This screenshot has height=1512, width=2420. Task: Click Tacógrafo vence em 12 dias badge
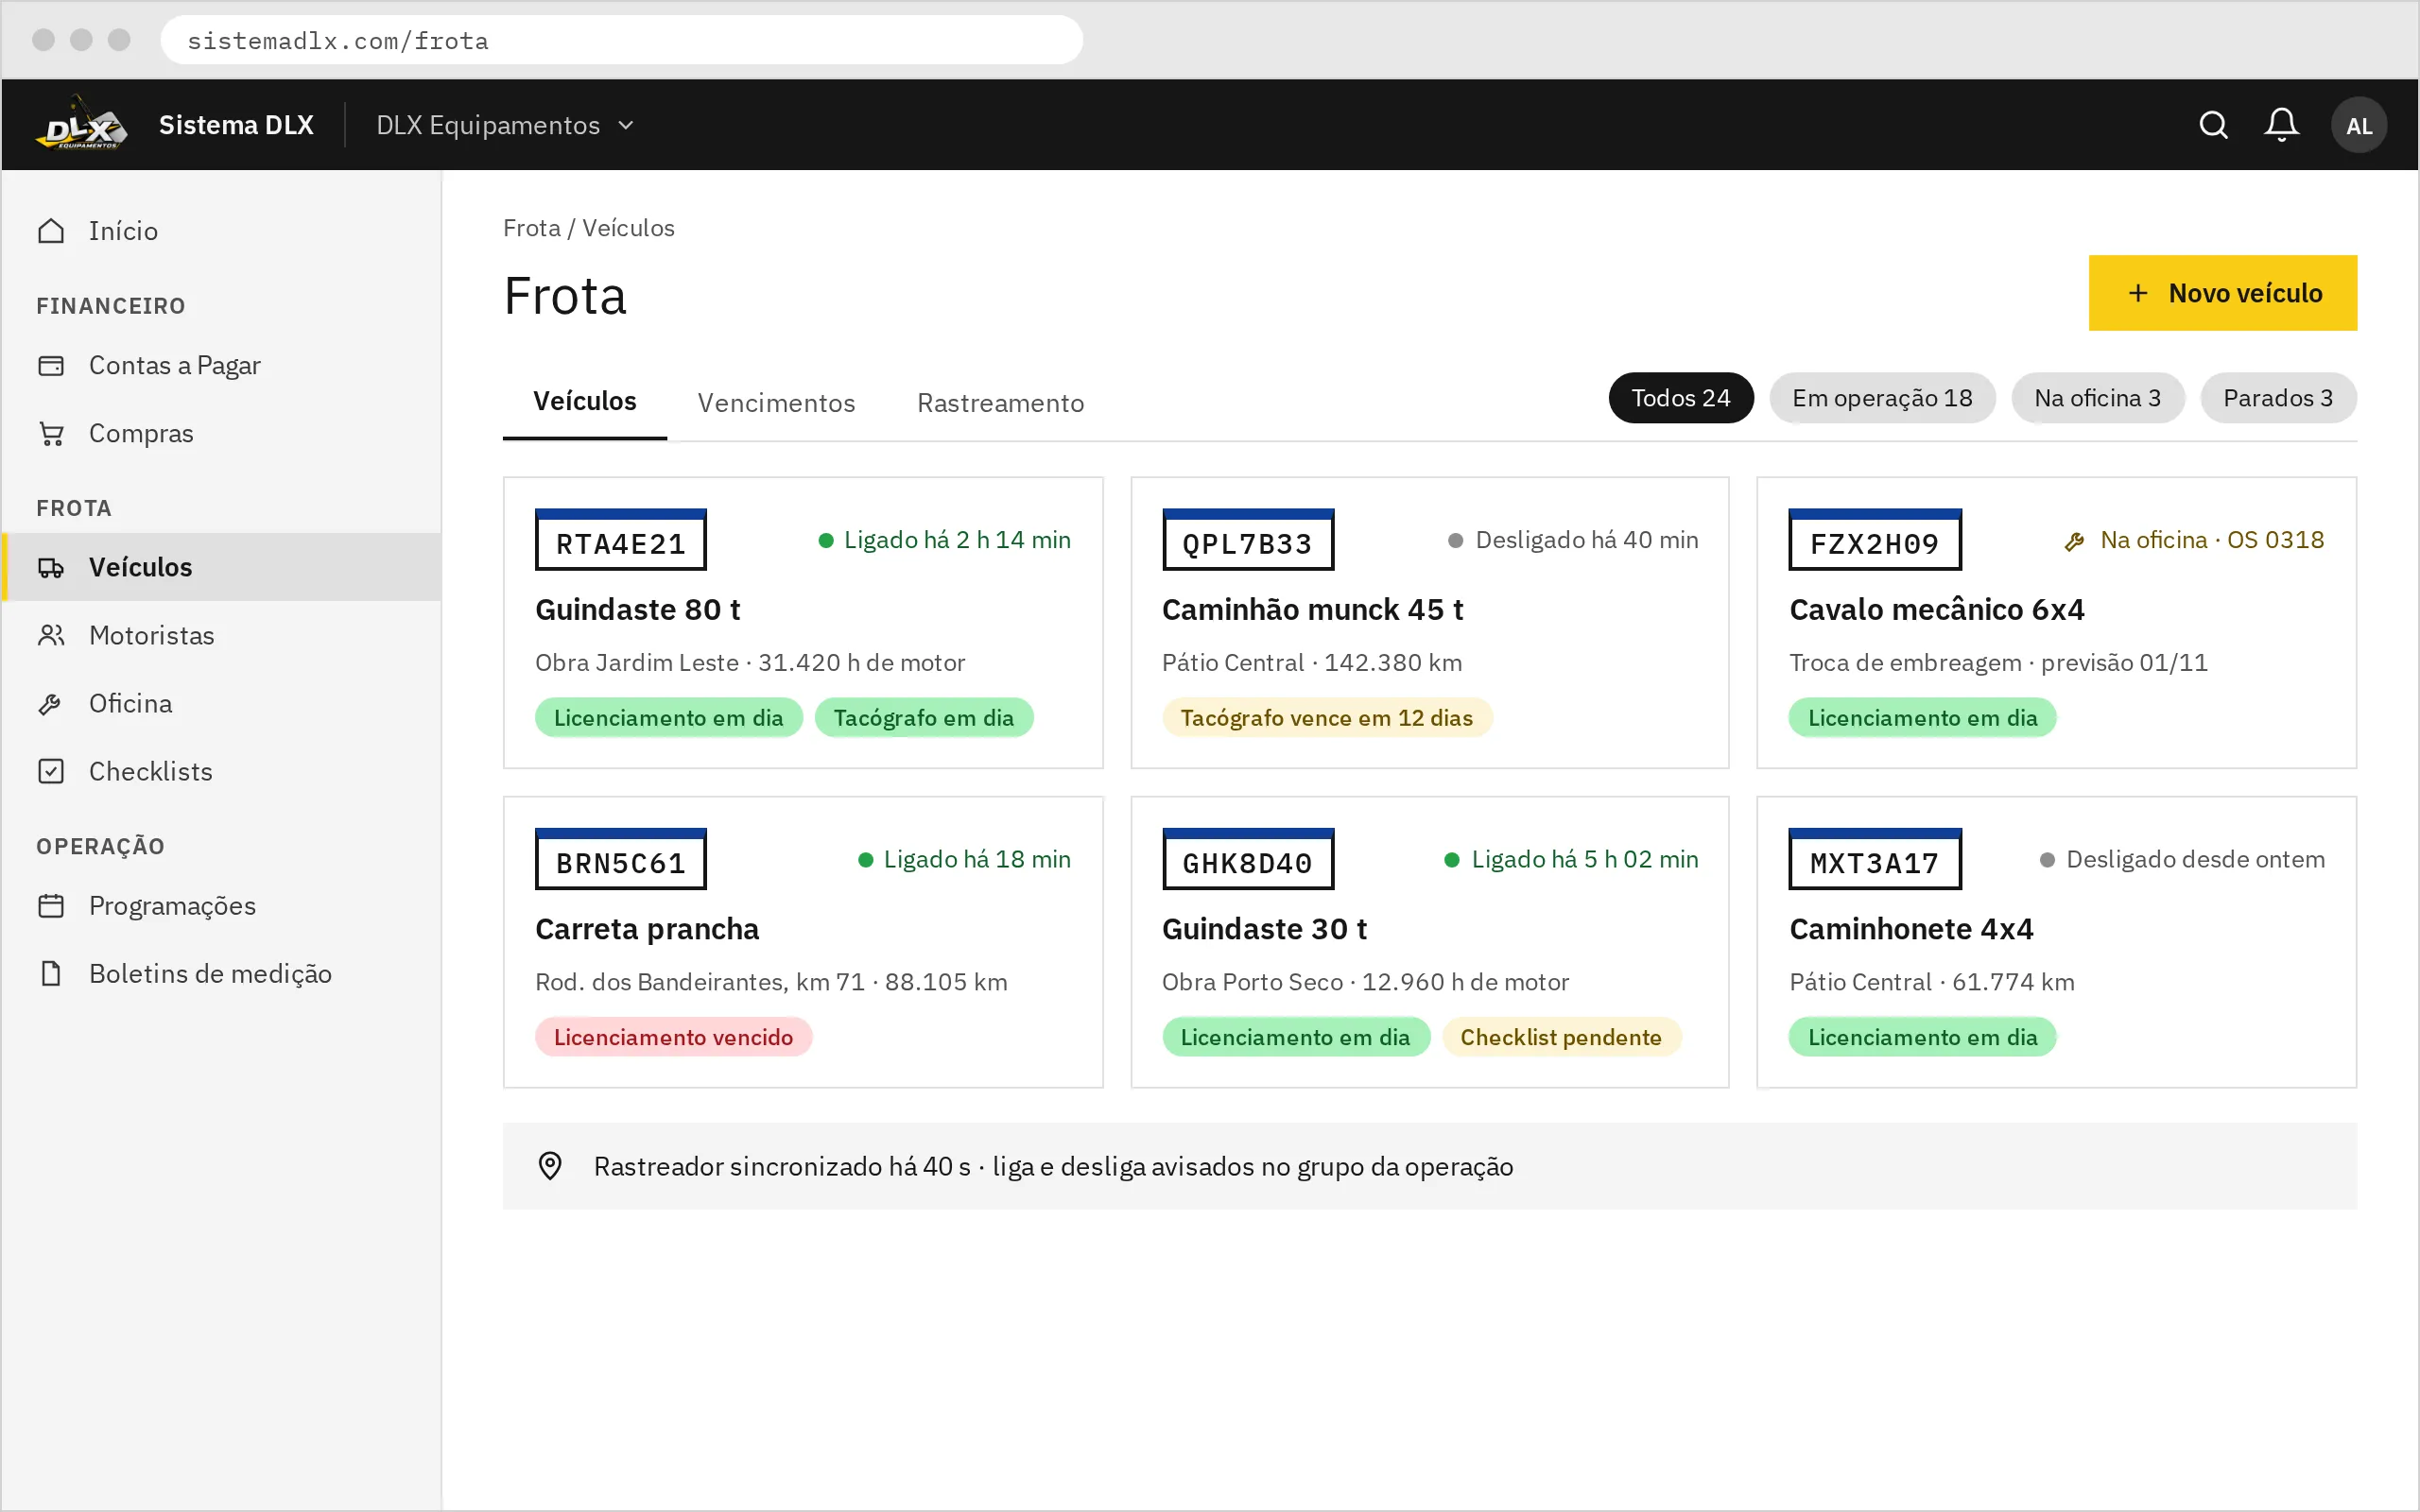(1326, 718)
